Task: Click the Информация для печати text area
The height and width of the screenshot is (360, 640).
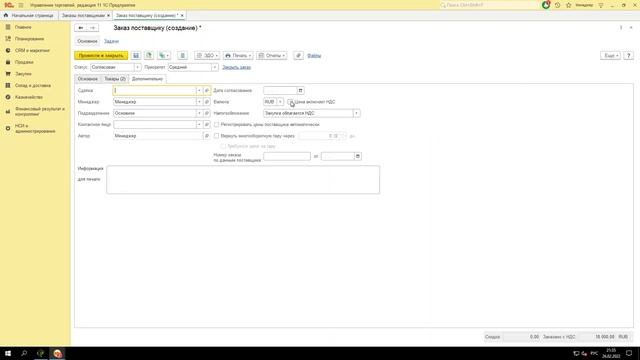Action: pyautogui.click(x=243, y=180)
